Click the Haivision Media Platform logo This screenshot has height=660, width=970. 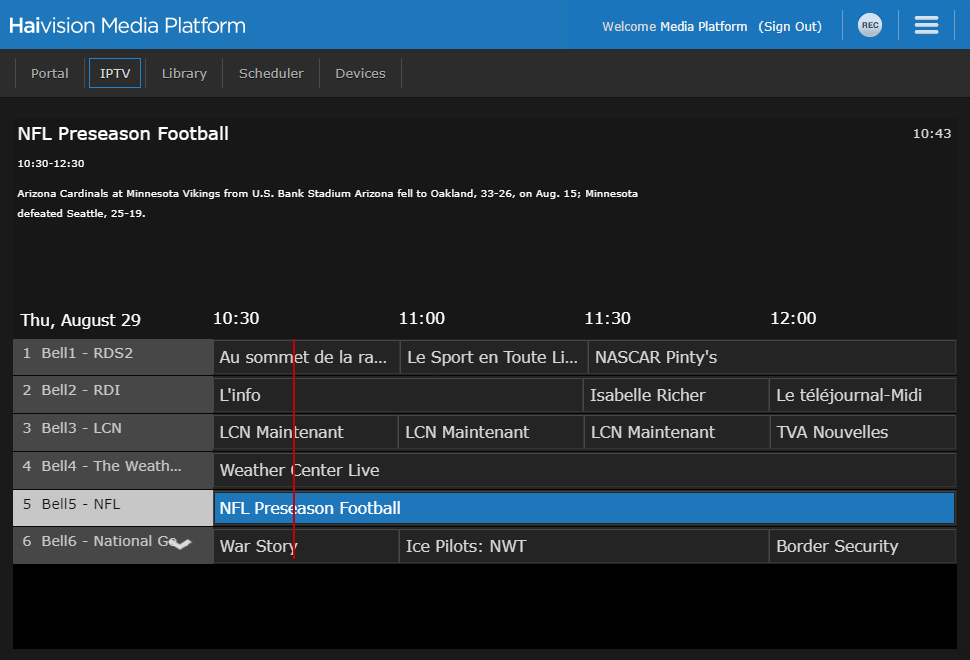(126, 25)
